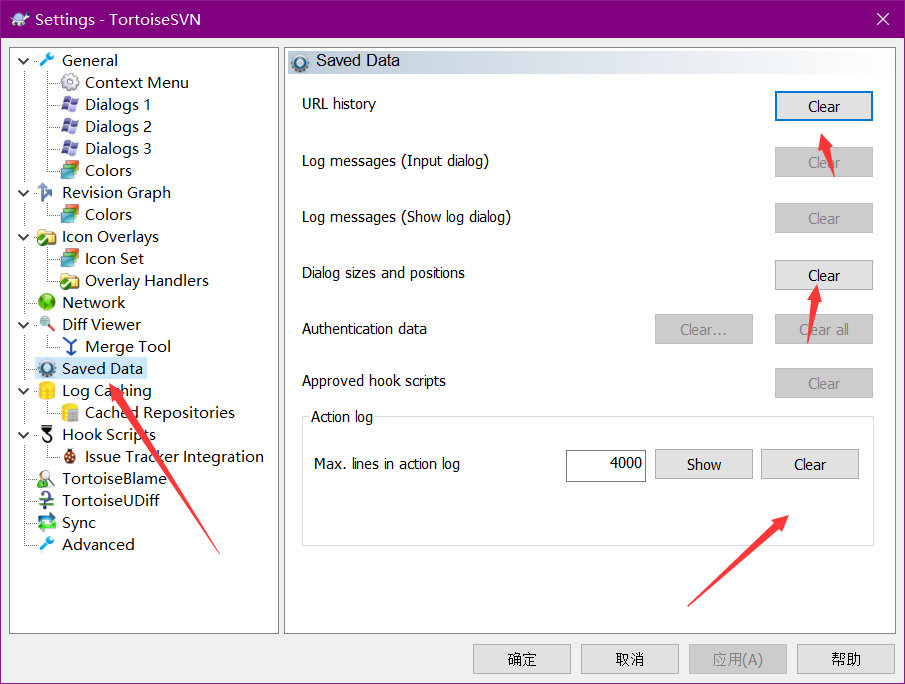Open the Context Menu settings page
Screen dimensions: 905x684
tap(137, 83)
